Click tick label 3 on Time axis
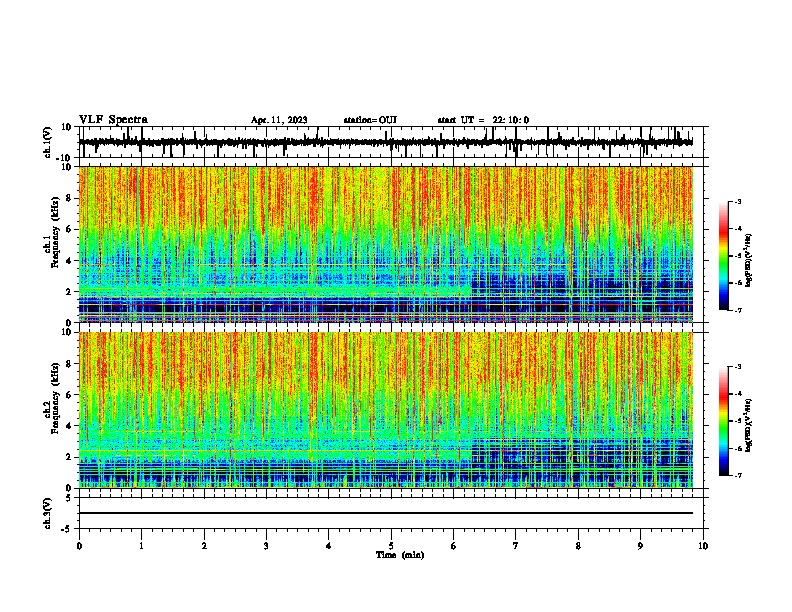The image size is (792, 612). coord(266,546)
